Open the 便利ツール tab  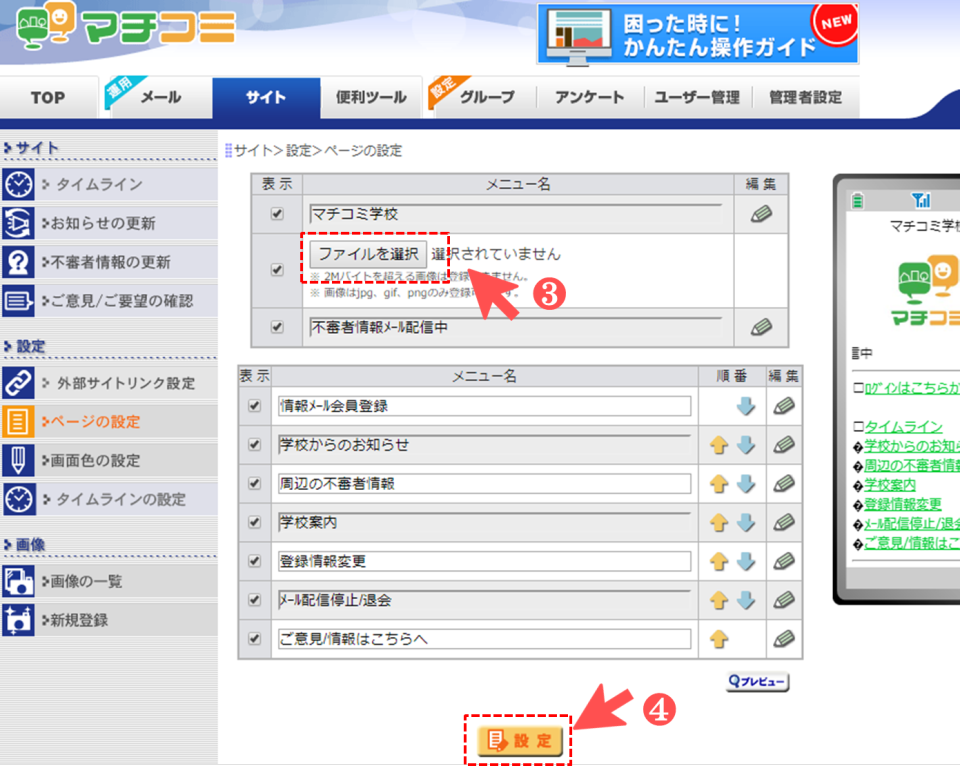tap(371, 98)
